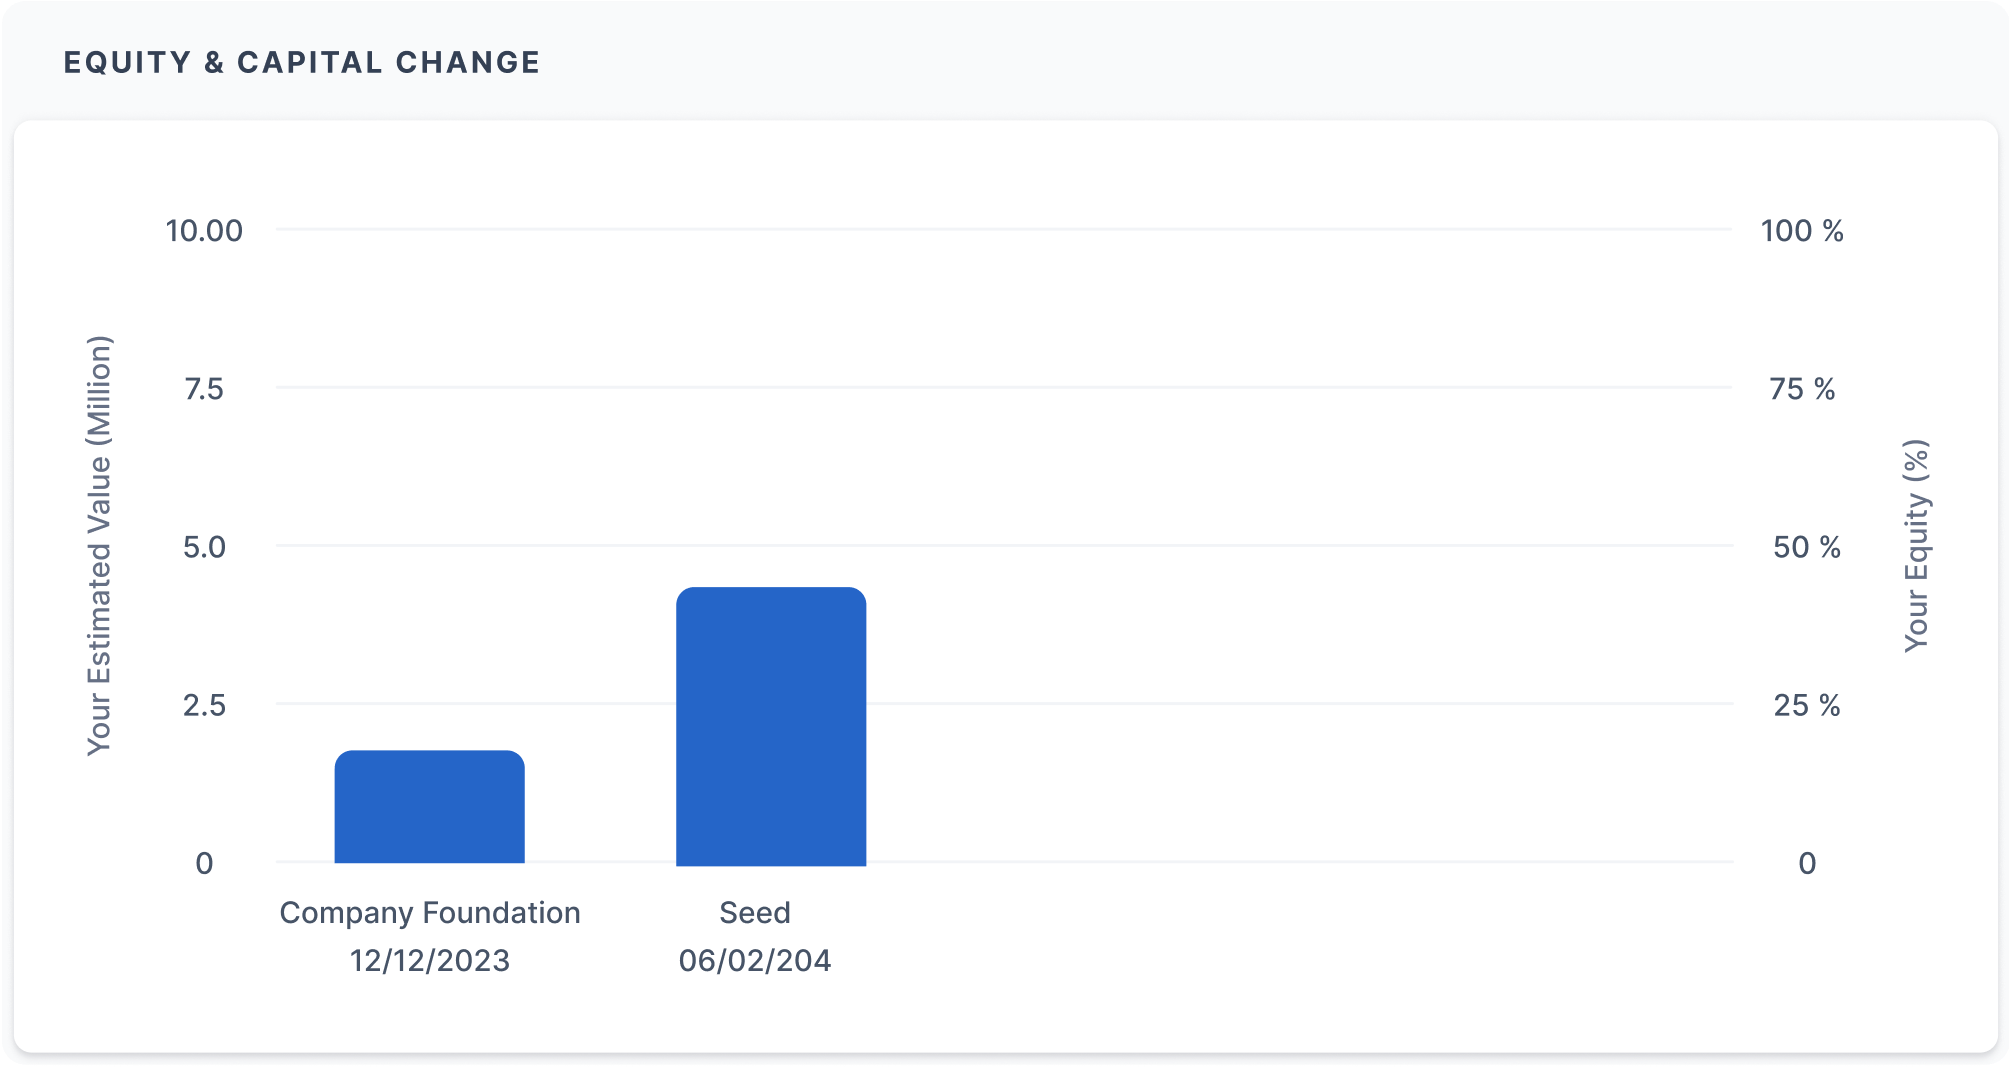This screenshot has height=1067, width=2009.
Task: Click the 10.00 left axis tick
Action: coord(204,231)
